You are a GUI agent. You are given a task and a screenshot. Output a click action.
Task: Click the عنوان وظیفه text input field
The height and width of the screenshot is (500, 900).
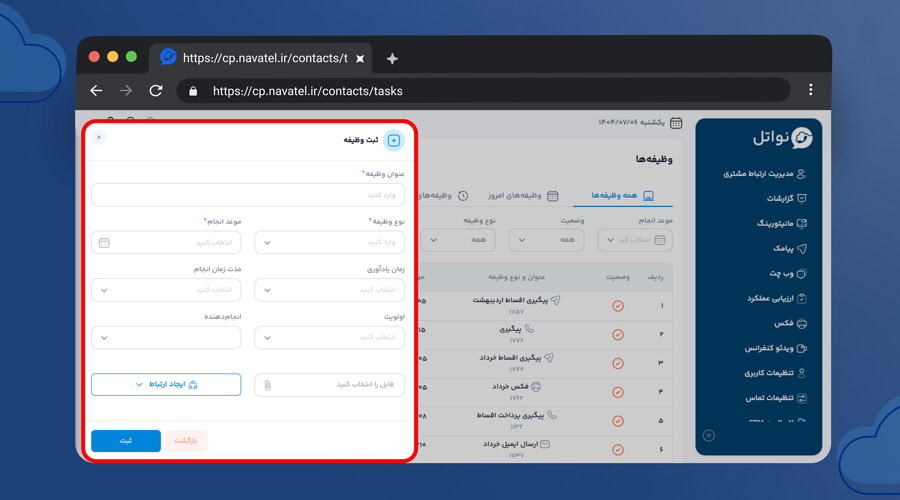click(247, 195)
